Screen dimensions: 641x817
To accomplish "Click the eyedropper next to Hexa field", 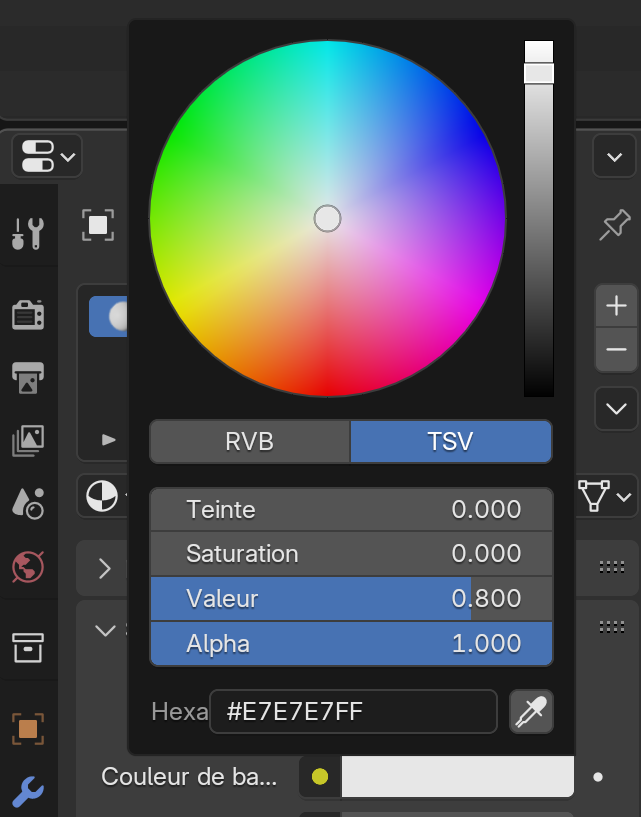I will point(531,712).
